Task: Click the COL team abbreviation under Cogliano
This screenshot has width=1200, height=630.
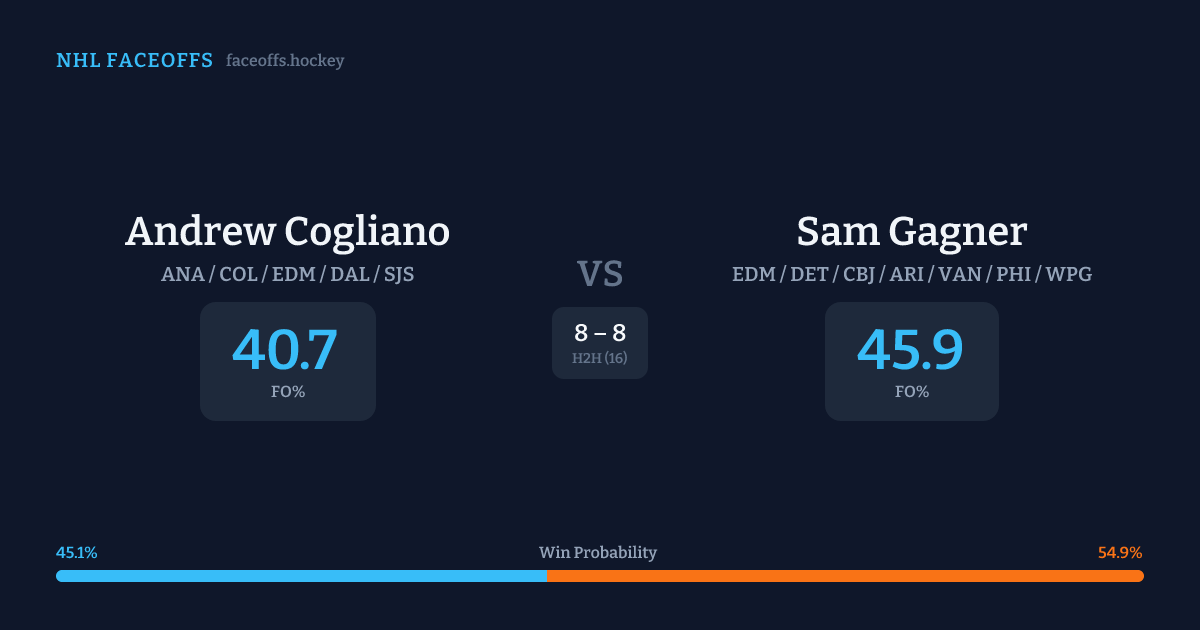Action: coord(238,274)
